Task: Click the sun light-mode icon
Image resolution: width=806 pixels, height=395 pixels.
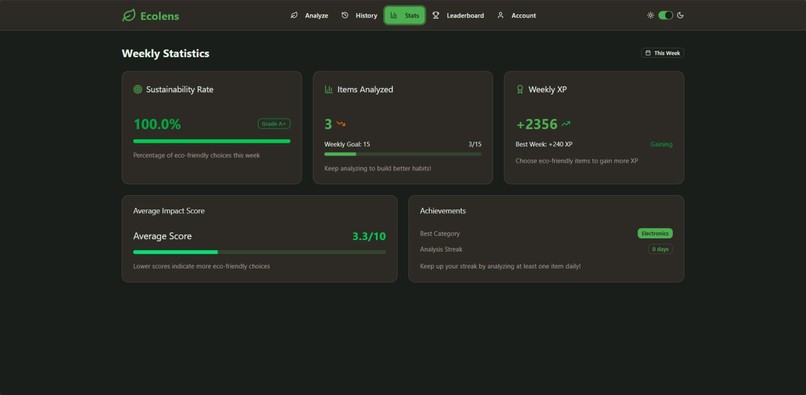Action: [650, 15]
